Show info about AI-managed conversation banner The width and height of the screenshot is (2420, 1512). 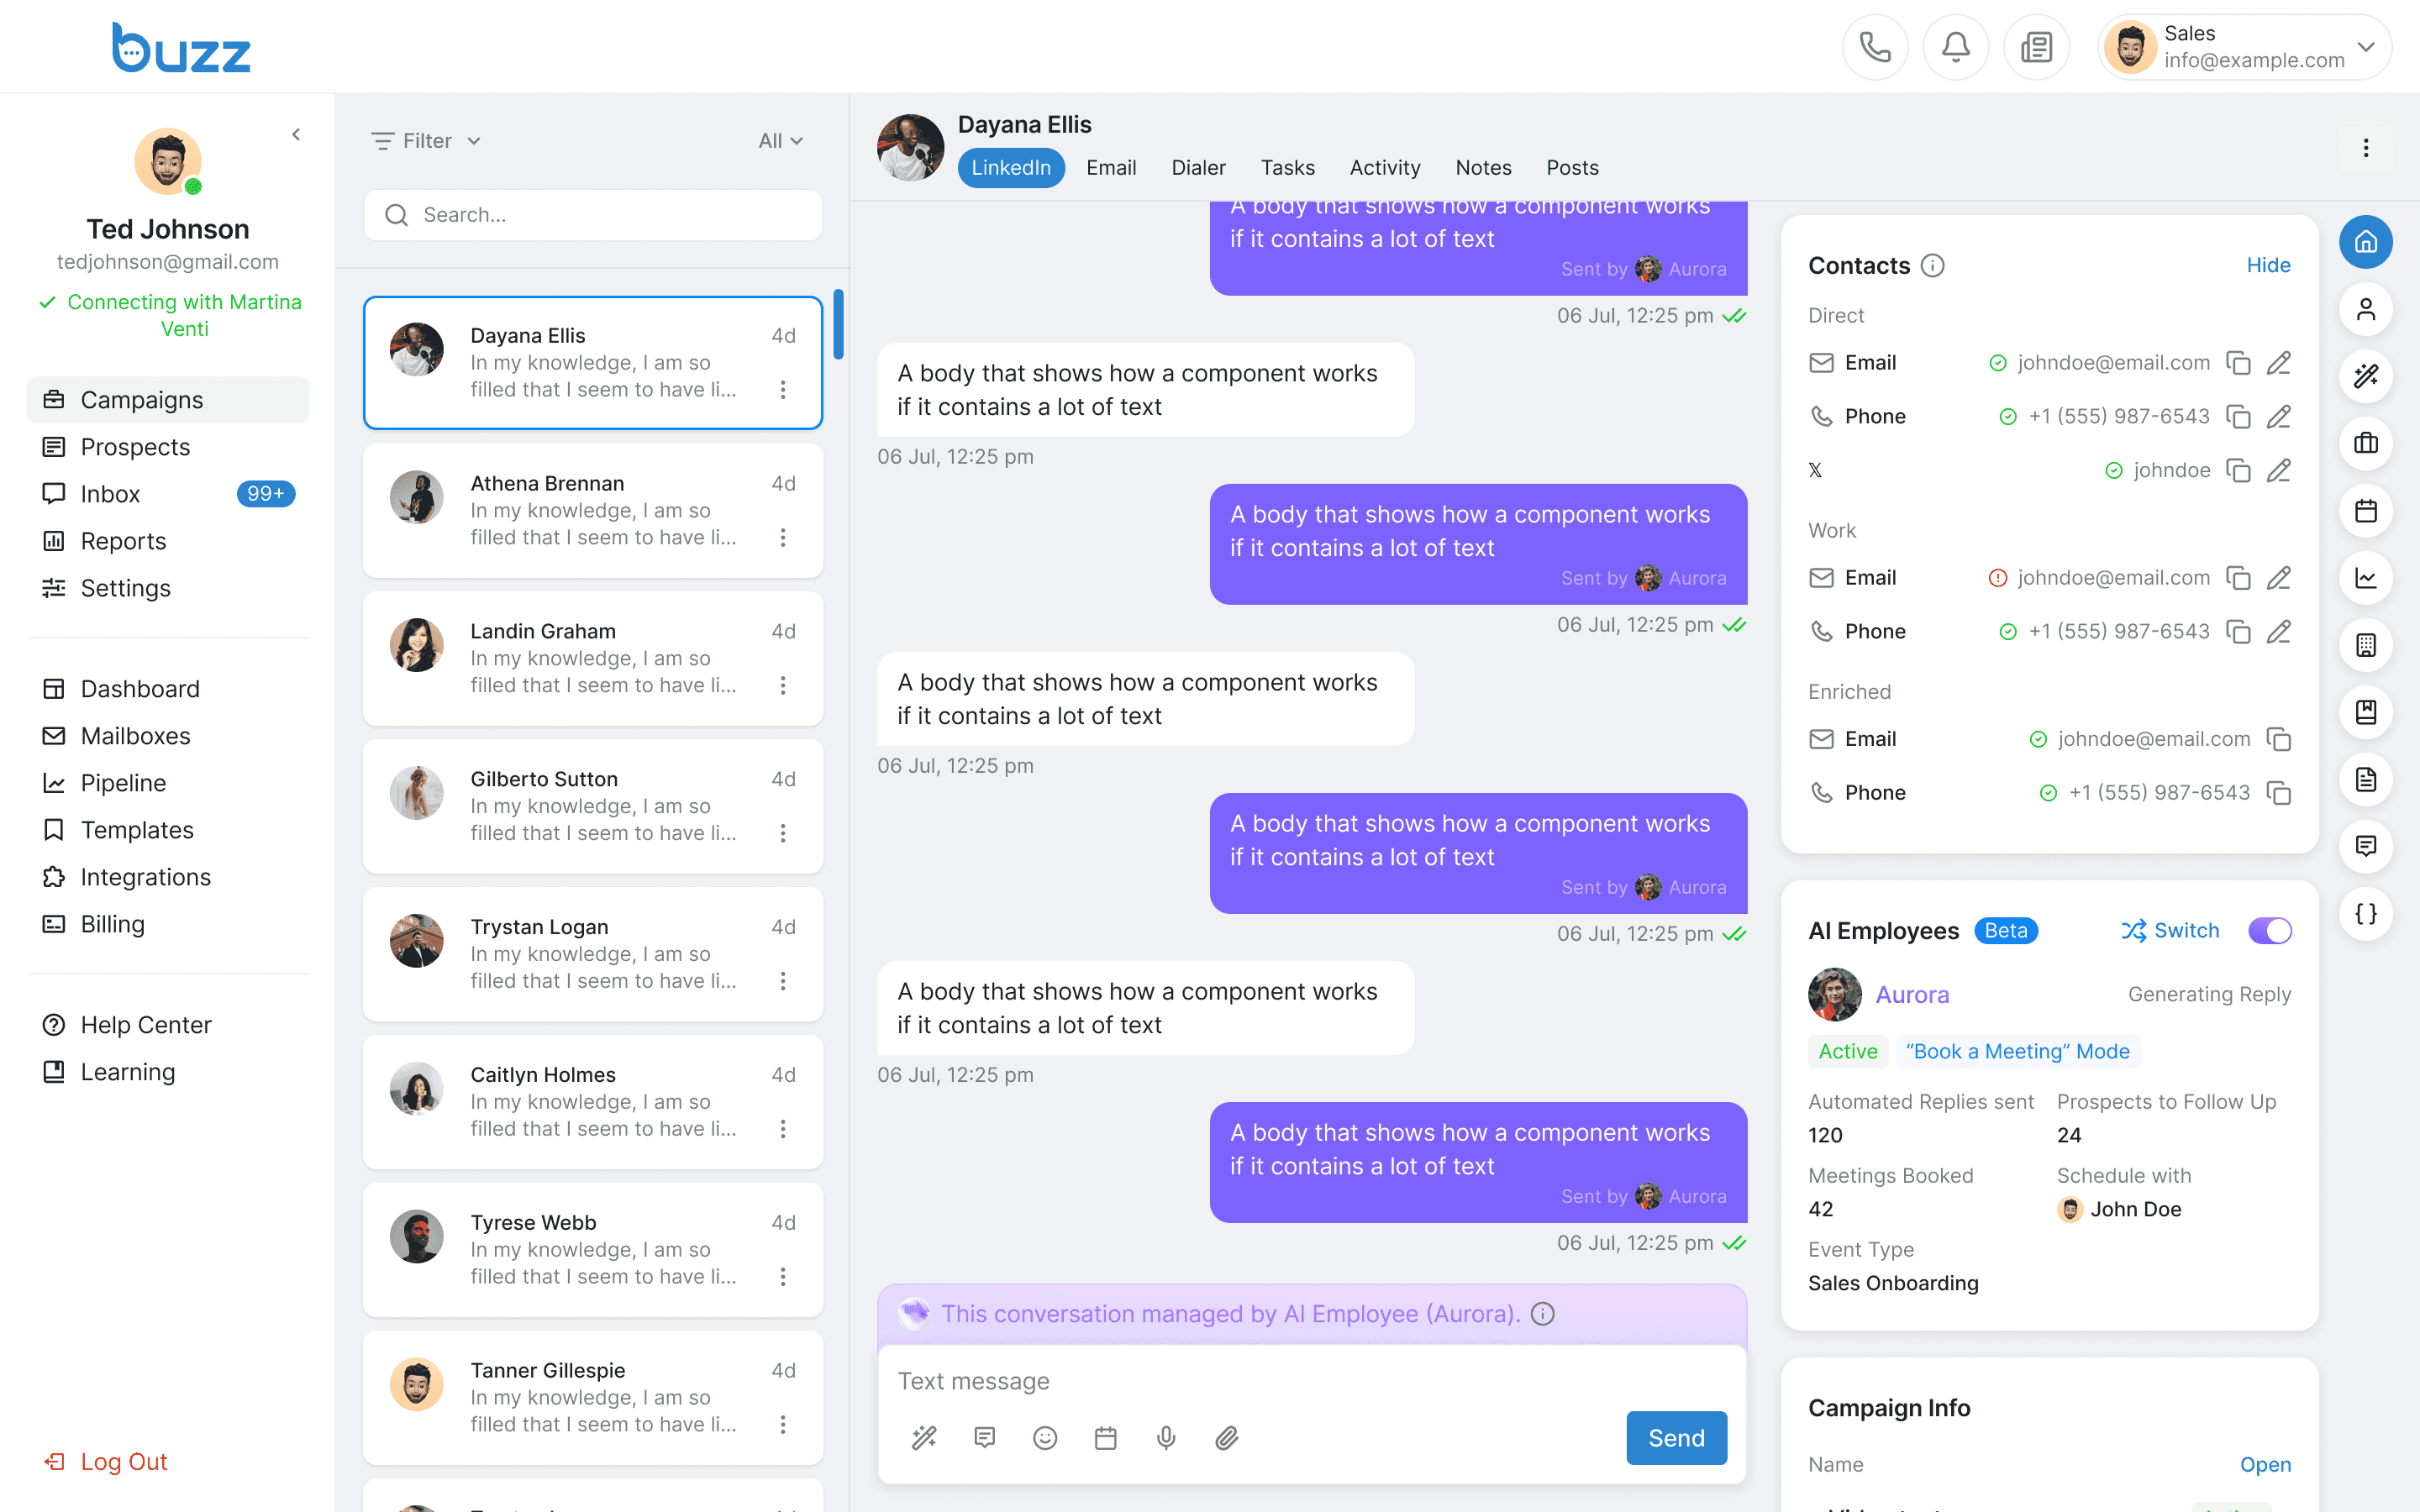click(x=1543, y=1314)
